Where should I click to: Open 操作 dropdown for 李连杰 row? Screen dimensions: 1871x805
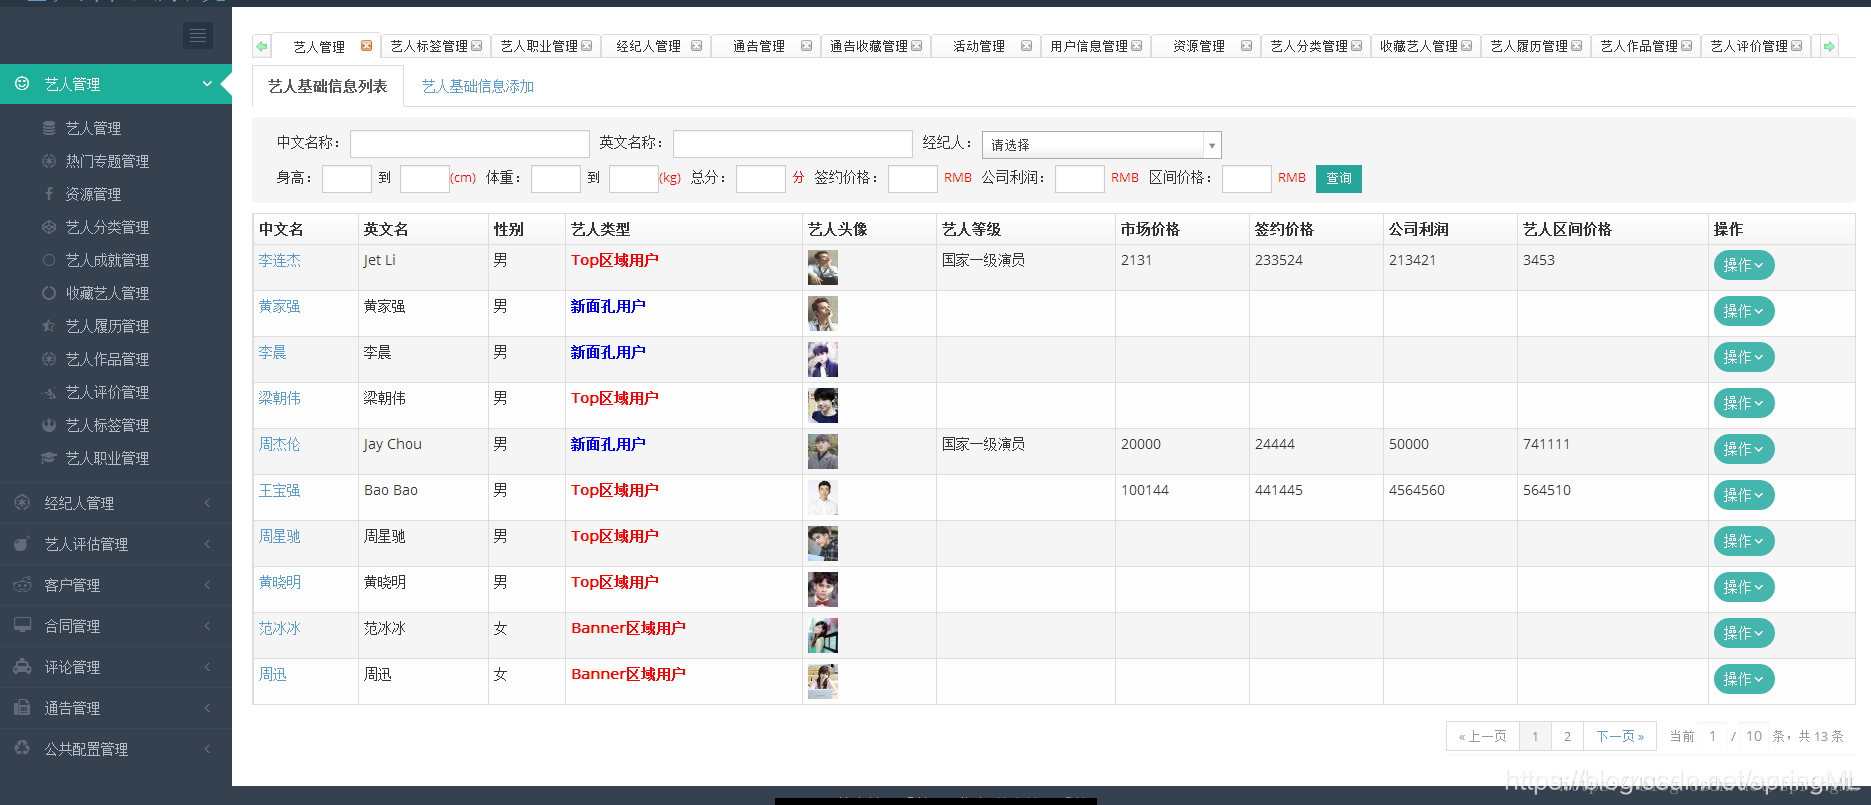(x=1744, y=265)
